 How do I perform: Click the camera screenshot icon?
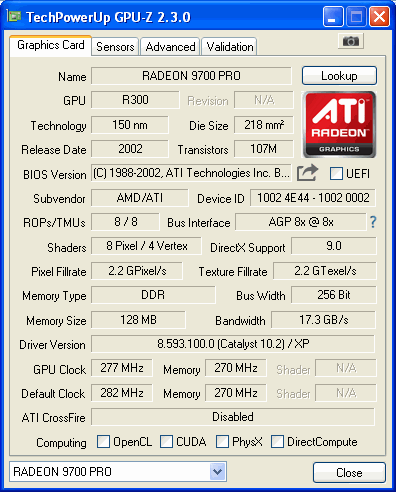click(351, 41)
